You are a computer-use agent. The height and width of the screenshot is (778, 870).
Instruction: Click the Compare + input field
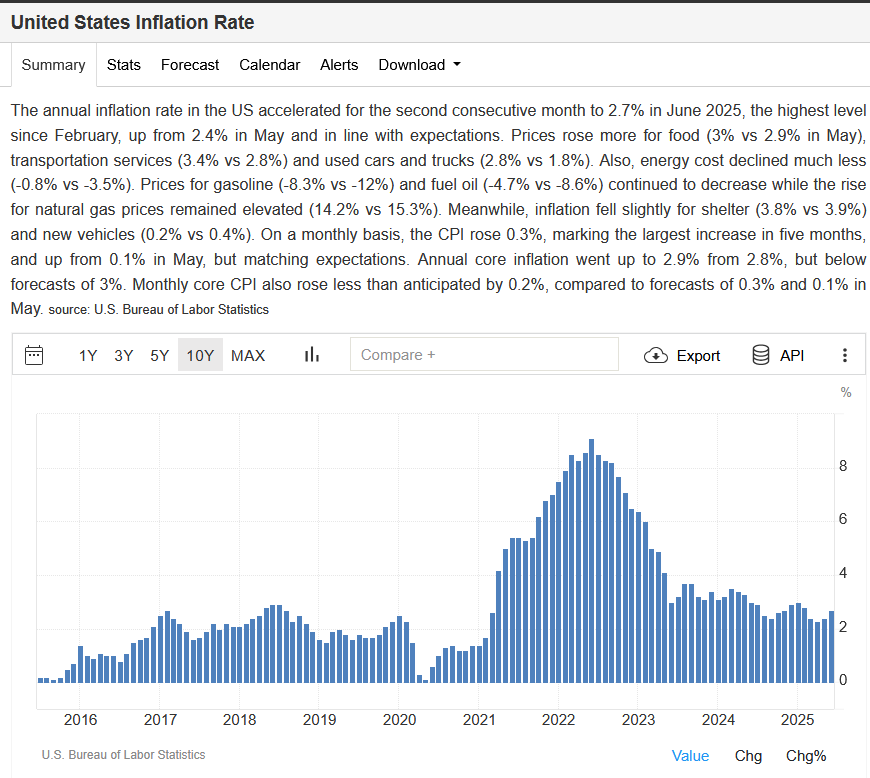point(484,354)
